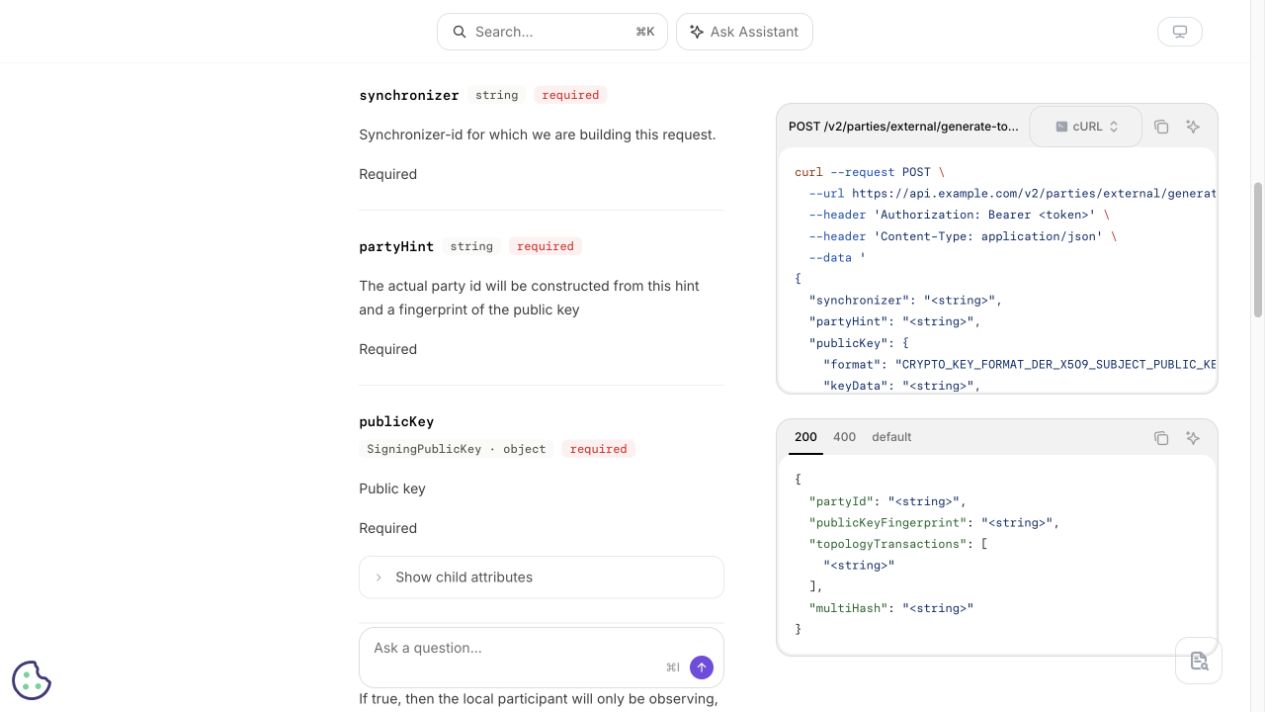
Task: Open the Ask Assistant sparkle button
Action: coord(744,32)
